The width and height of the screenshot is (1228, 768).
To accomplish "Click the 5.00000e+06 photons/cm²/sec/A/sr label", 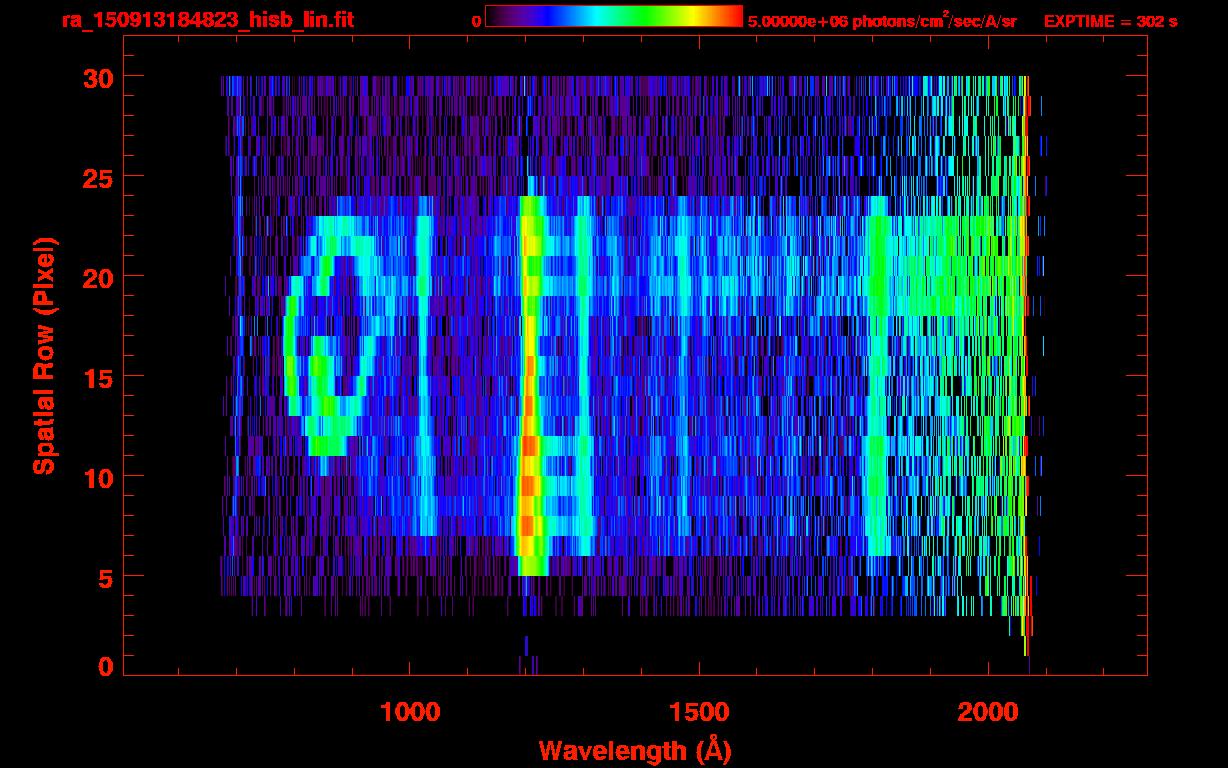I will click(x=882, y=21).
